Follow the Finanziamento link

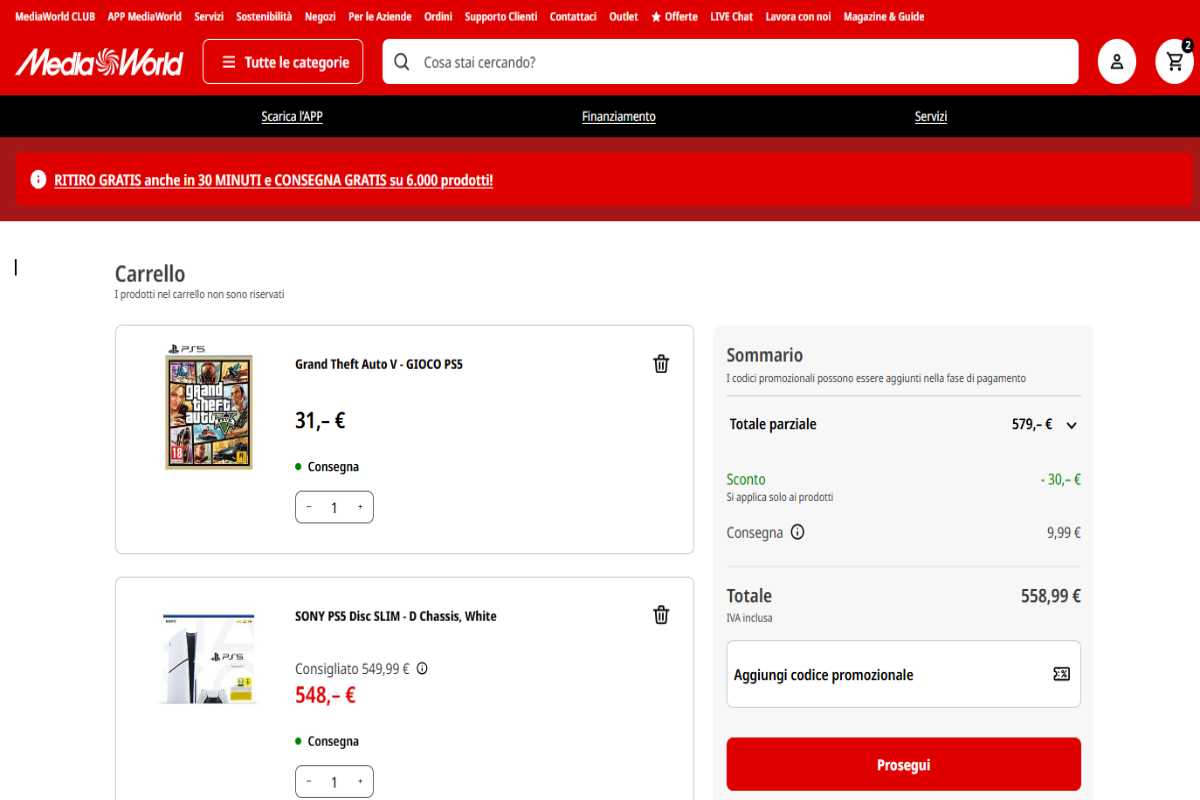coord(618,117)
